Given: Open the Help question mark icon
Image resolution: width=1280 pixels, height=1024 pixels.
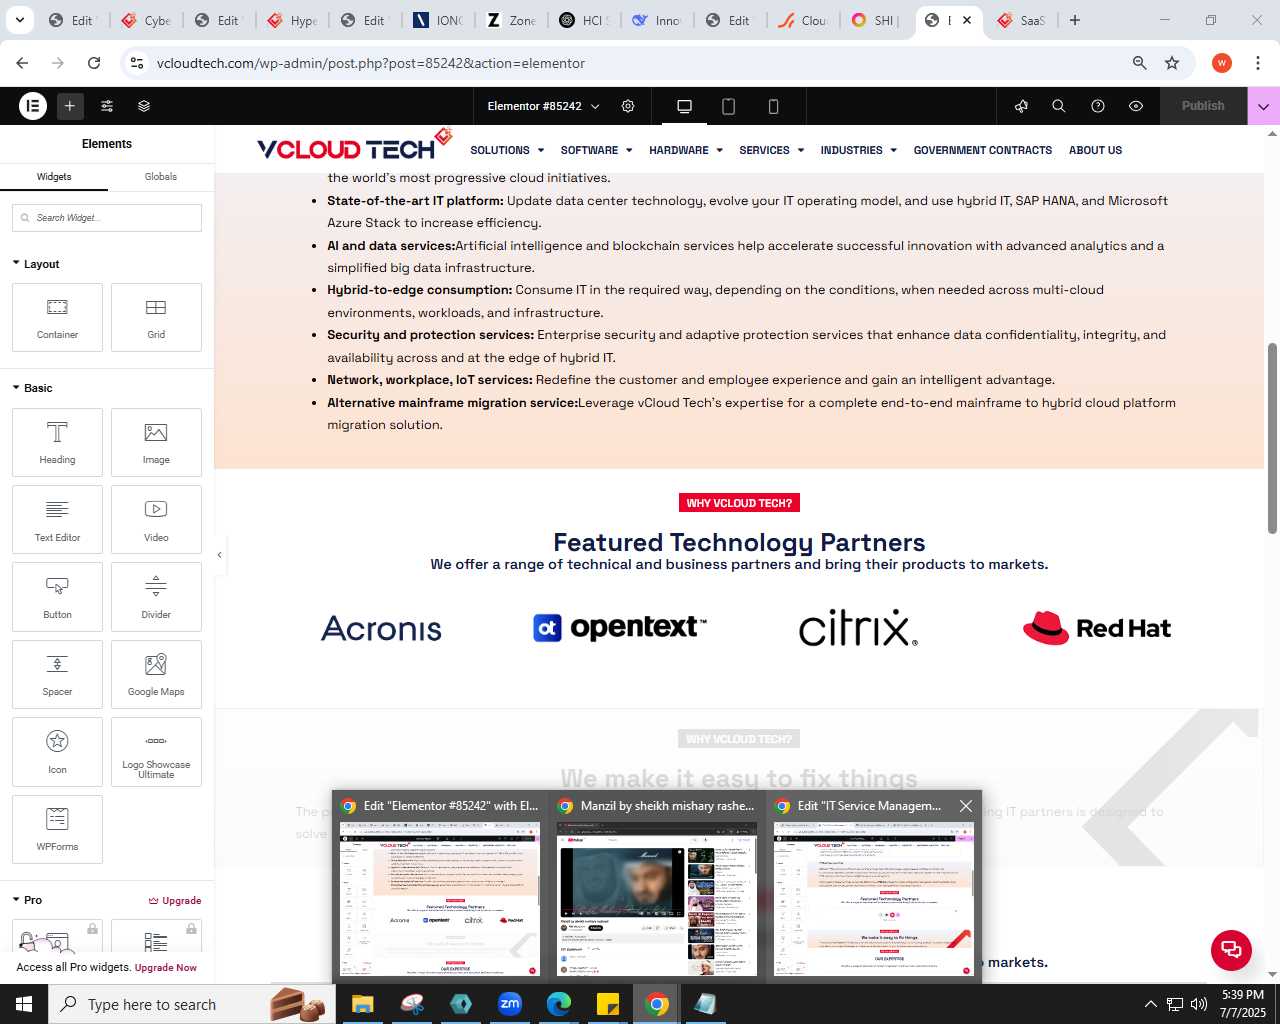Looking at the screenshot, I should [1098, 106].
